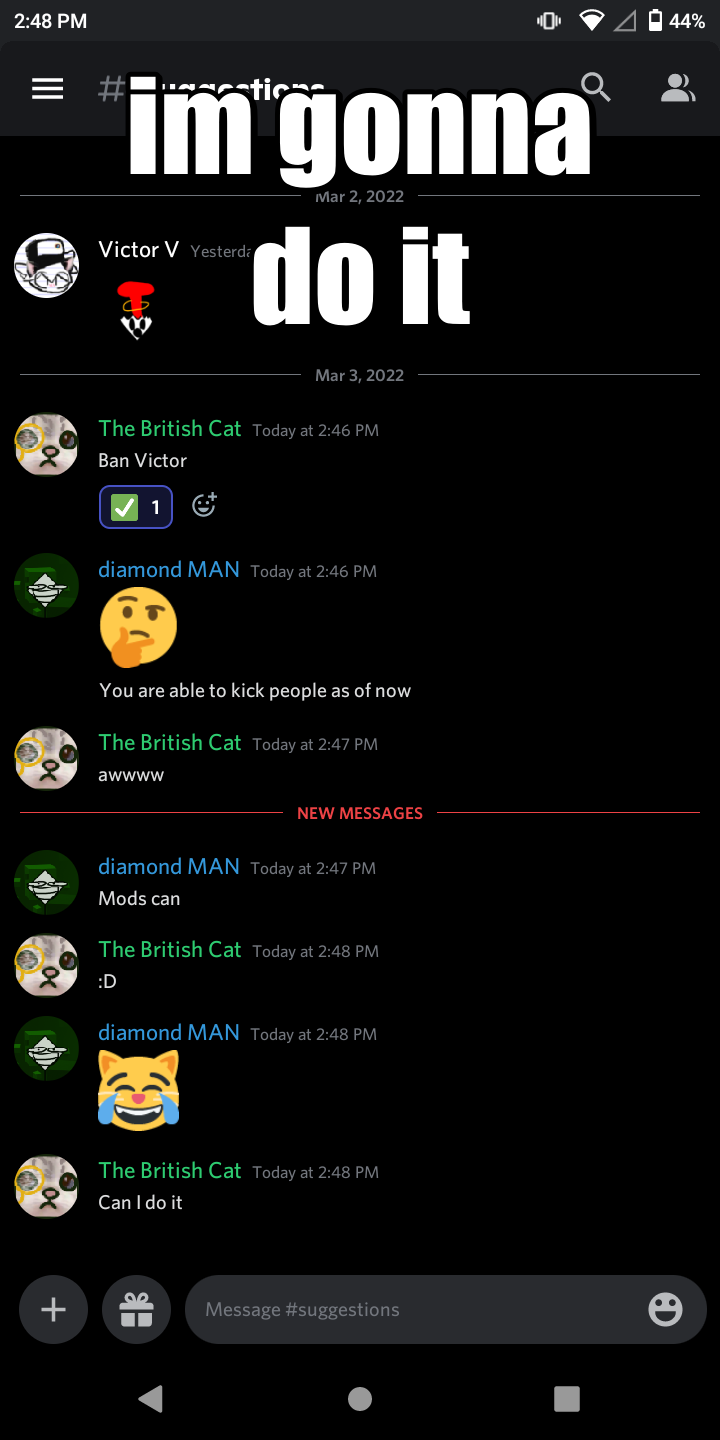Open the Nitro gift icon
Viewport: 720px width, 1440px height.
pyautogui.click(x=136, y=1309)
